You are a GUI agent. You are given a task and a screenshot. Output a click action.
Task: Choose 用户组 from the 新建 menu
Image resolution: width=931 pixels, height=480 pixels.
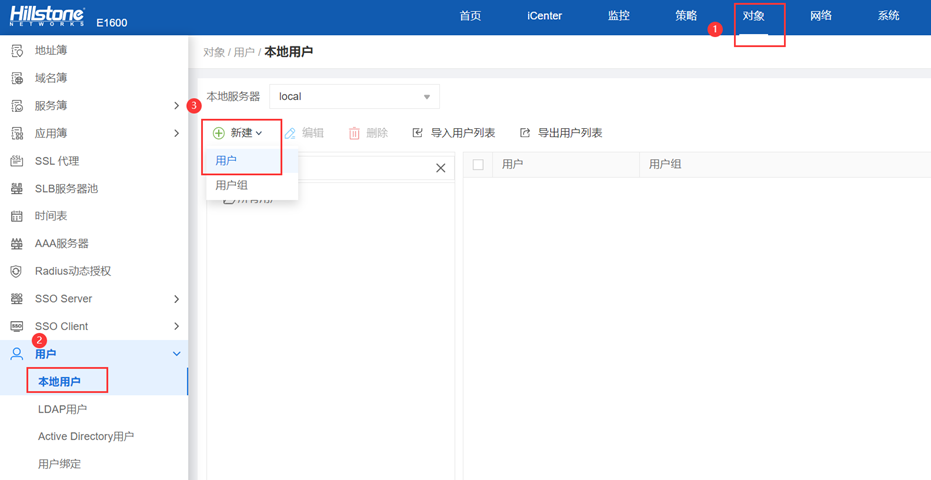pyautogui.click(x=252, y=186)
